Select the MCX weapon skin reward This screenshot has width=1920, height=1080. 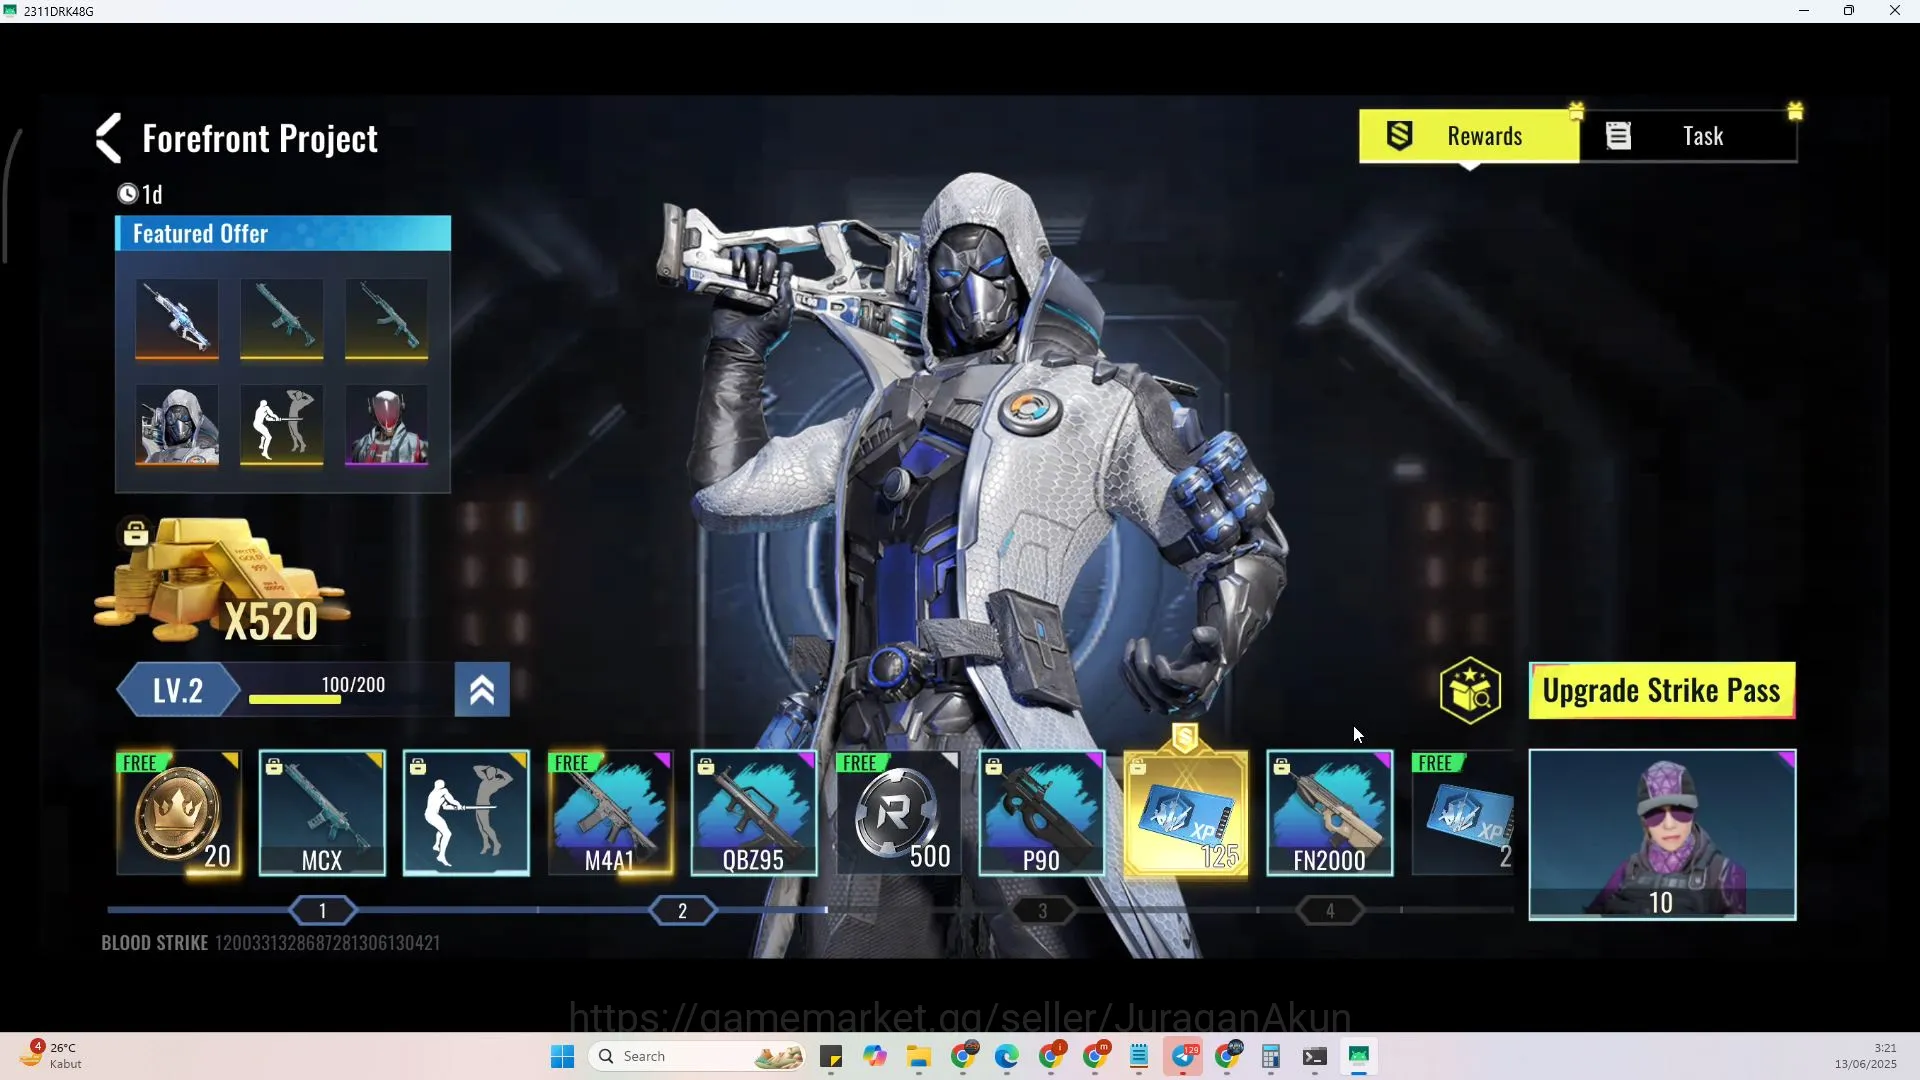[x=322, y=814]
